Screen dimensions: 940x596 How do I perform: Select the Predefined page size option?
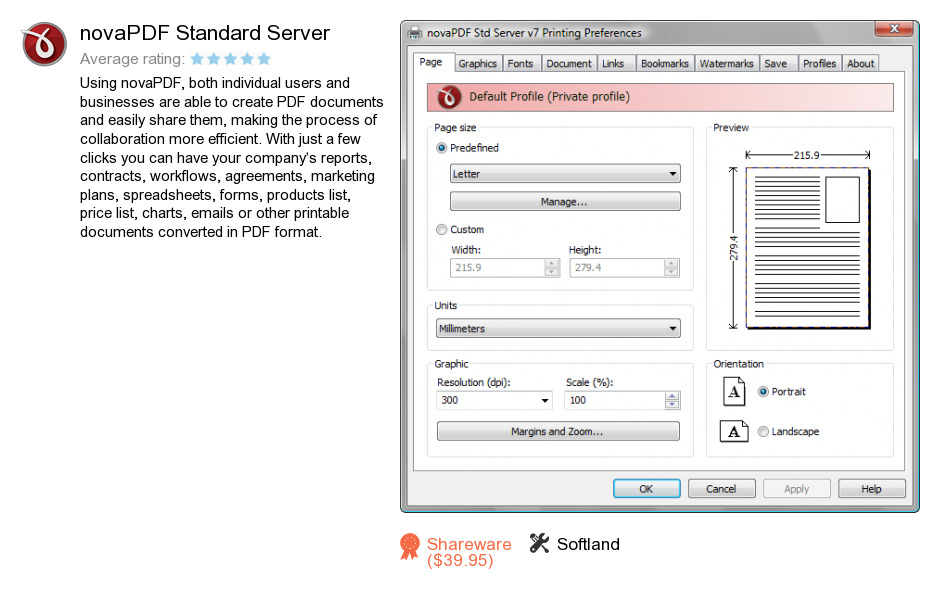442,148
